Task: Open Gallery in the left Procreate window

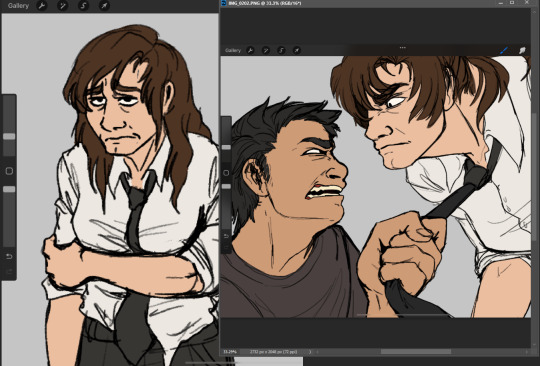Action: tap(18, 6)
